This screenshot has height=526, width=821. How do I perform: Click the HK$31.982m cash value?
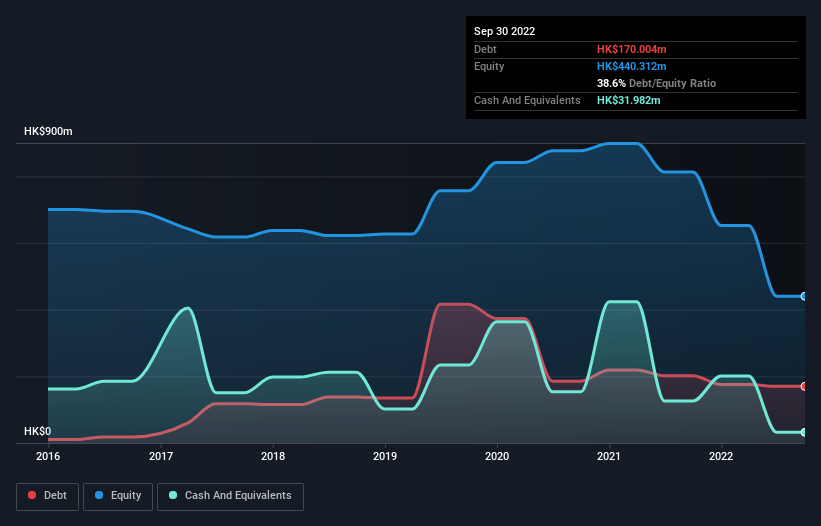coord(628,100)
